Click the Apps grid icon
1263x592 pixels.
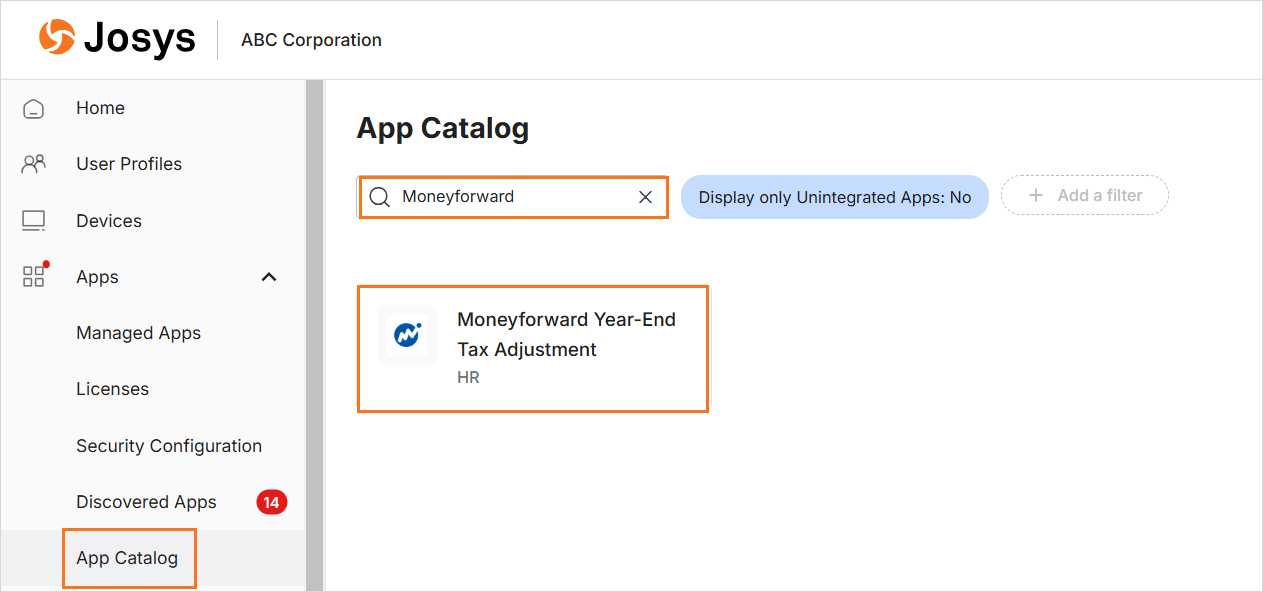[34, 276]
